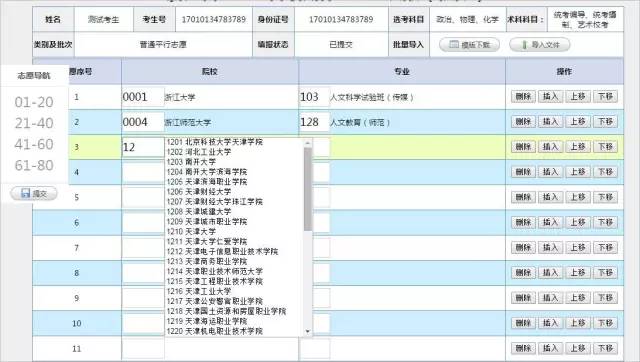Move row 3 down with 下移

point(605,147)
